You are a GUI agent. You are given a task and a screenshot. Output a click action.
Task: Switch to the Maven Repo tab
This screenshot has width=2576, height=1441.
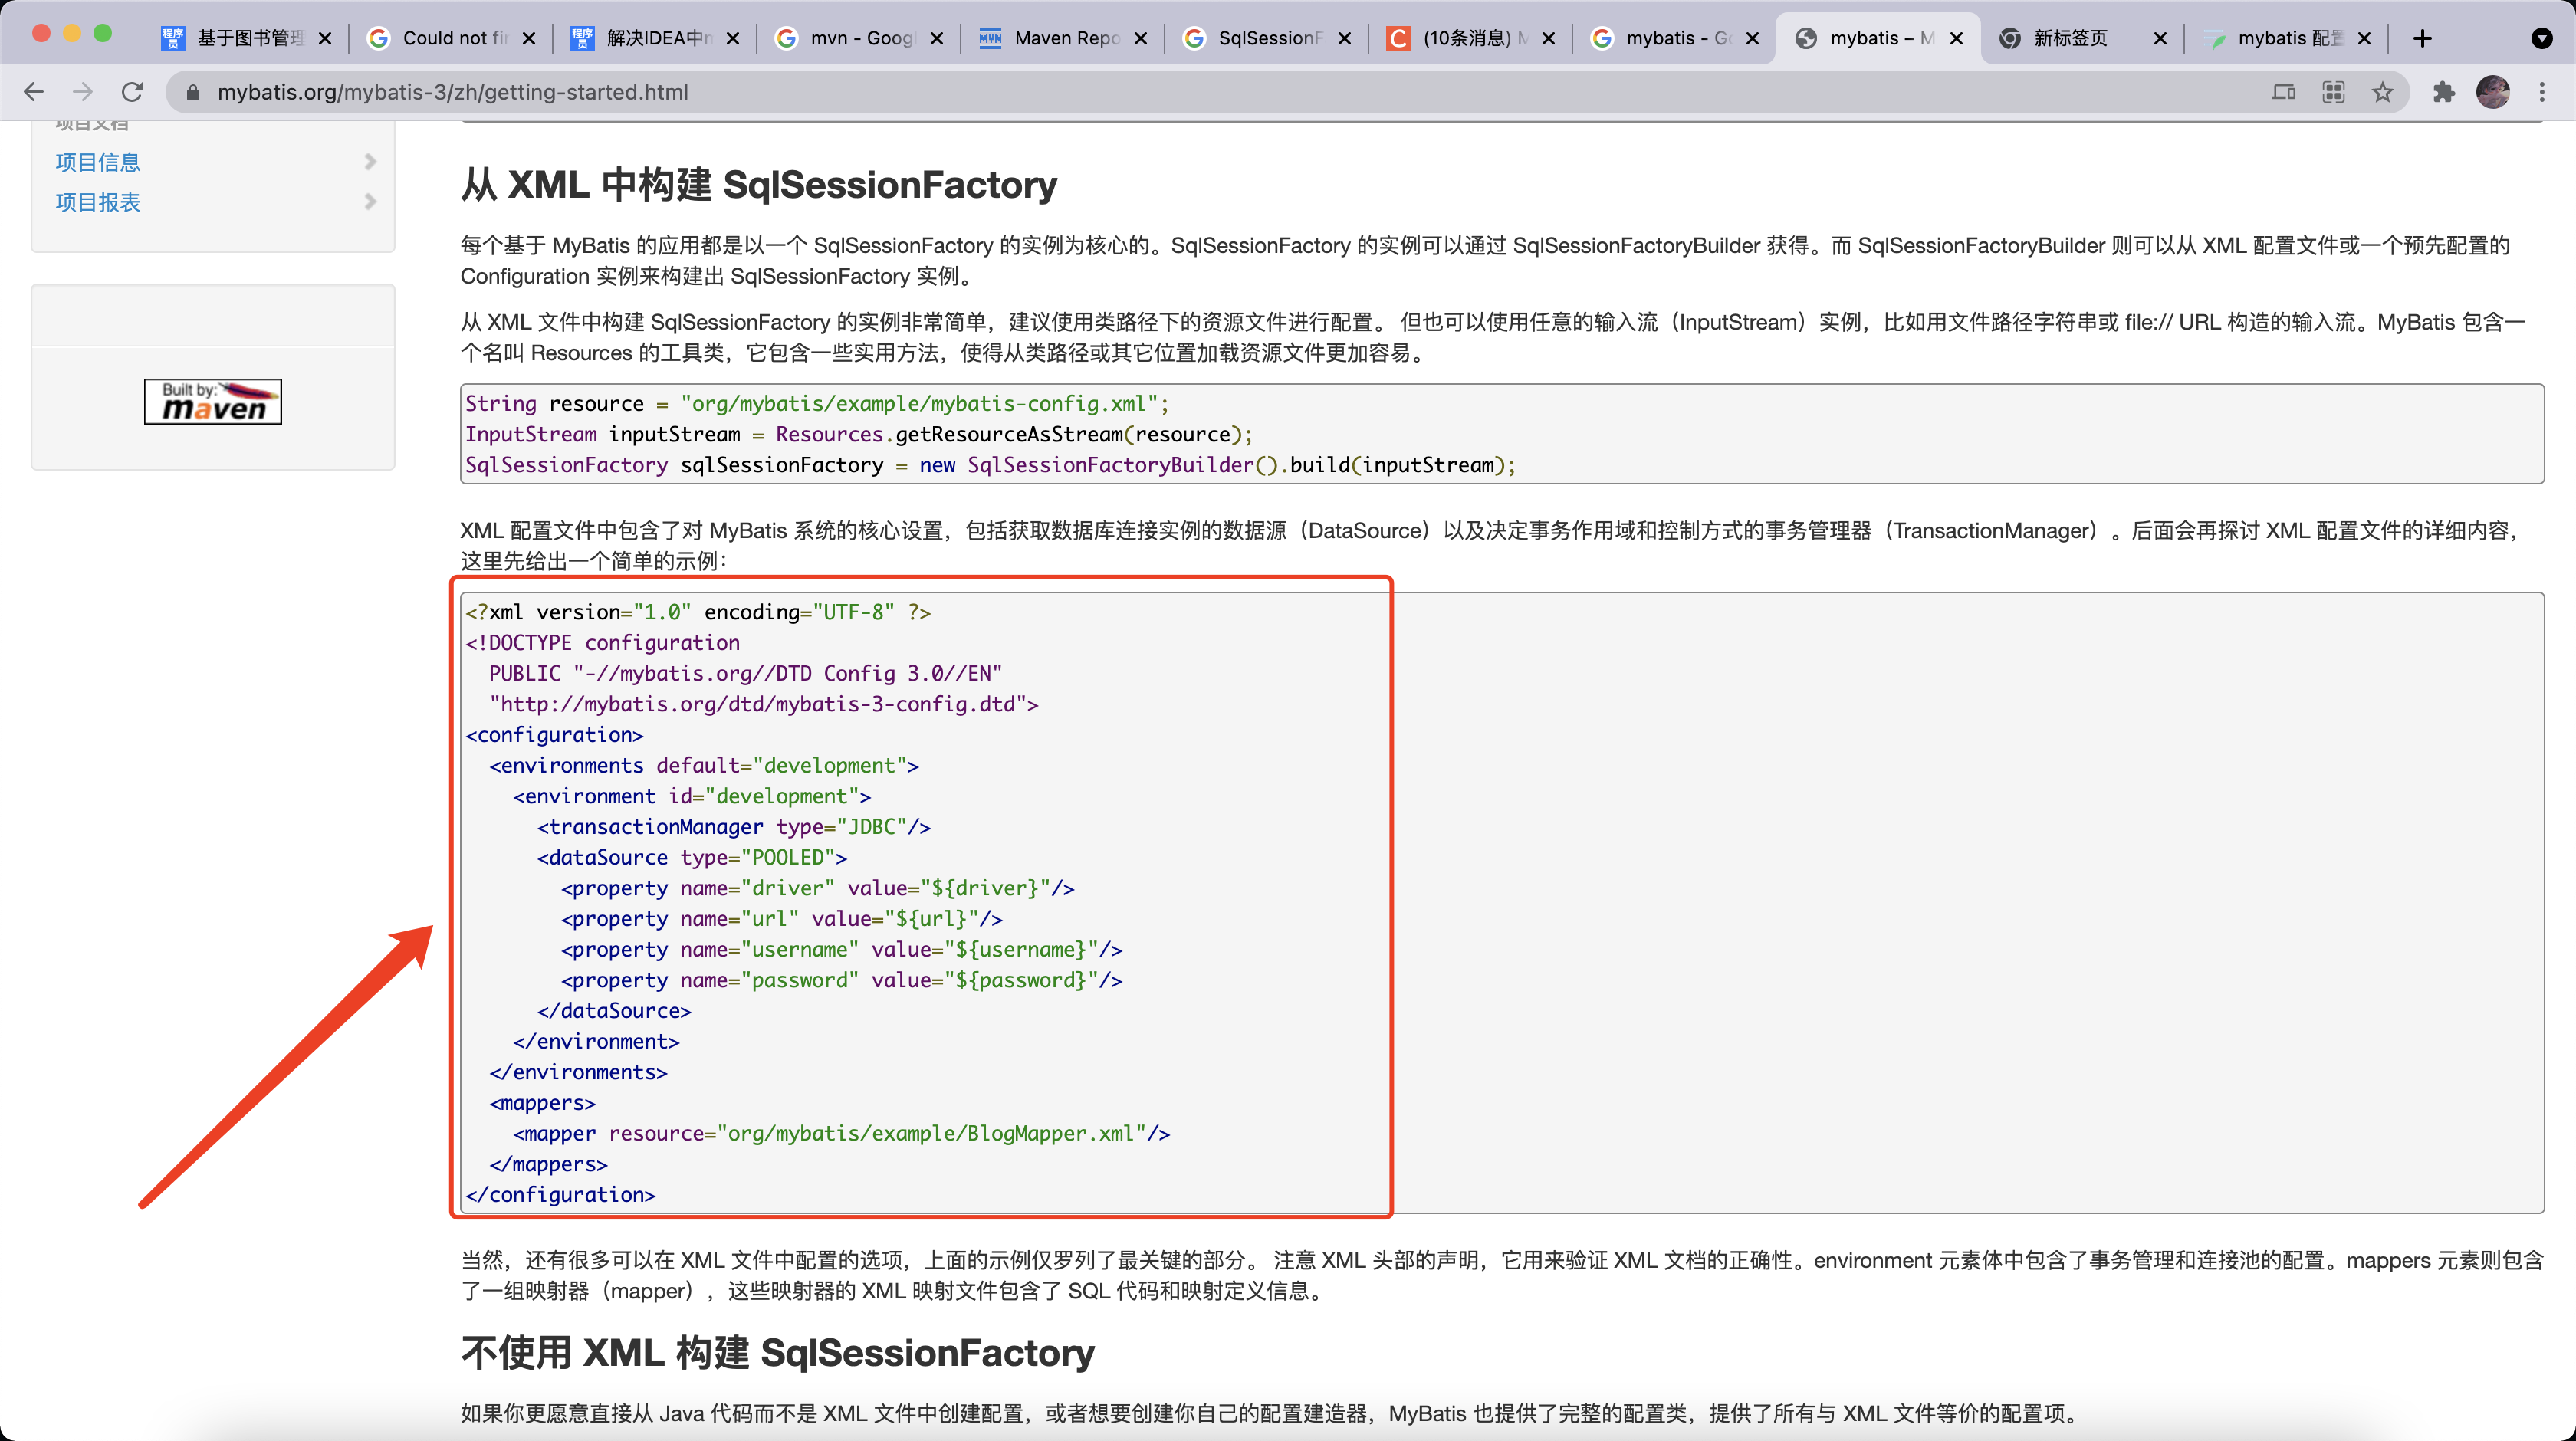[1065, 38]
